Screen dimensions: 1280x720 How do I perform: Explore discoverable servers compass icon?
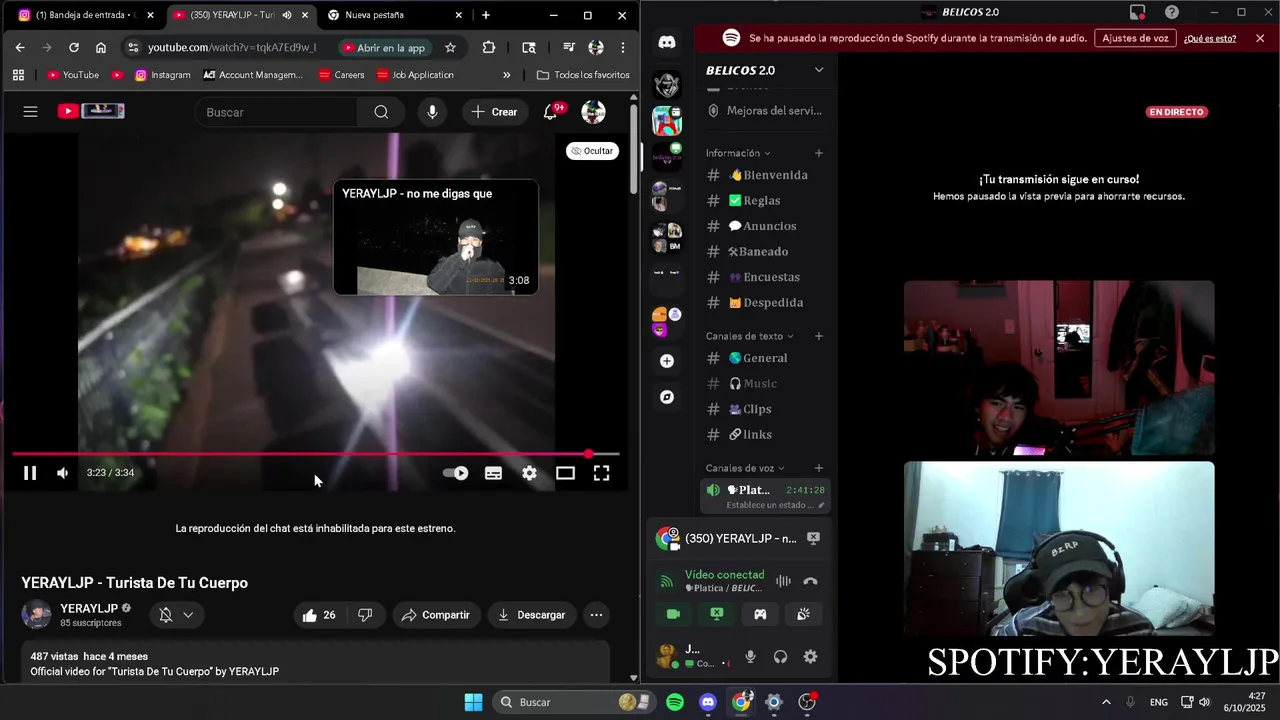point(667,397)
